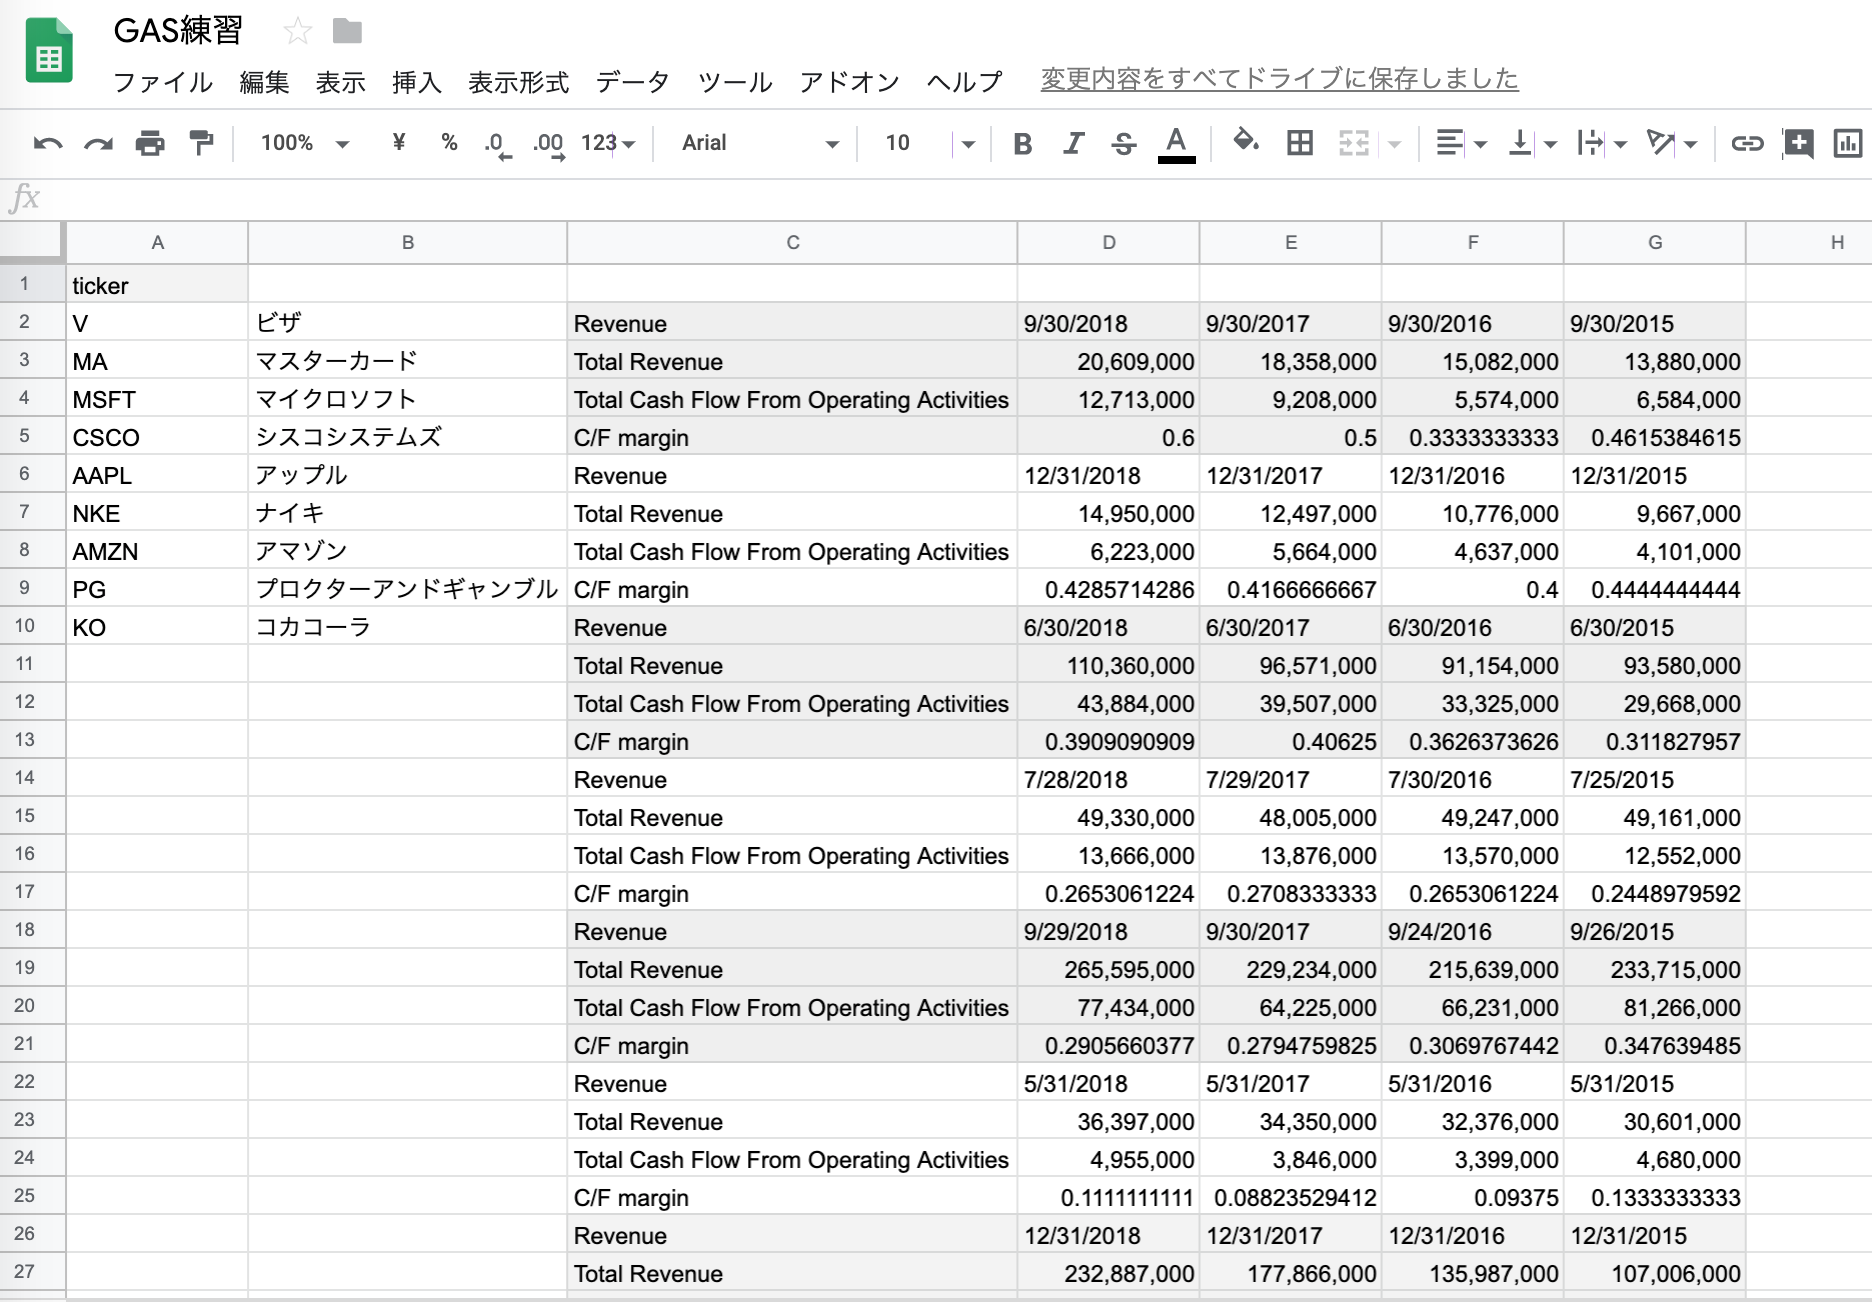Toggle bold formatting
Image resolution: width=1872 pixels, height=1302 pixels.
pyautogui.click(x=1021, y=143)
